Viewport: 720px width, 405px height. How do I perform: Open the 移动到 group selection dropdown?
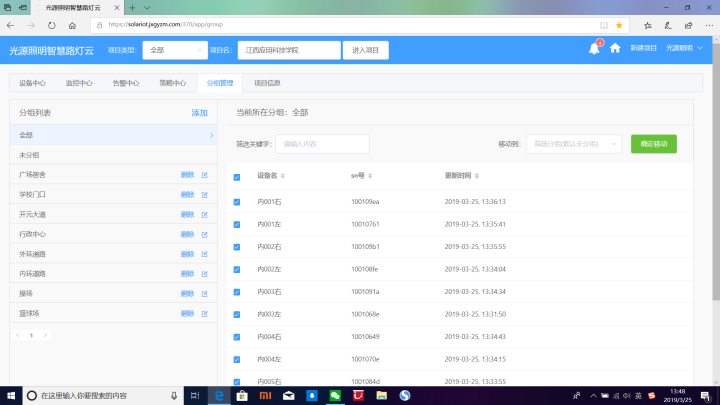click(x=574, y=144)
